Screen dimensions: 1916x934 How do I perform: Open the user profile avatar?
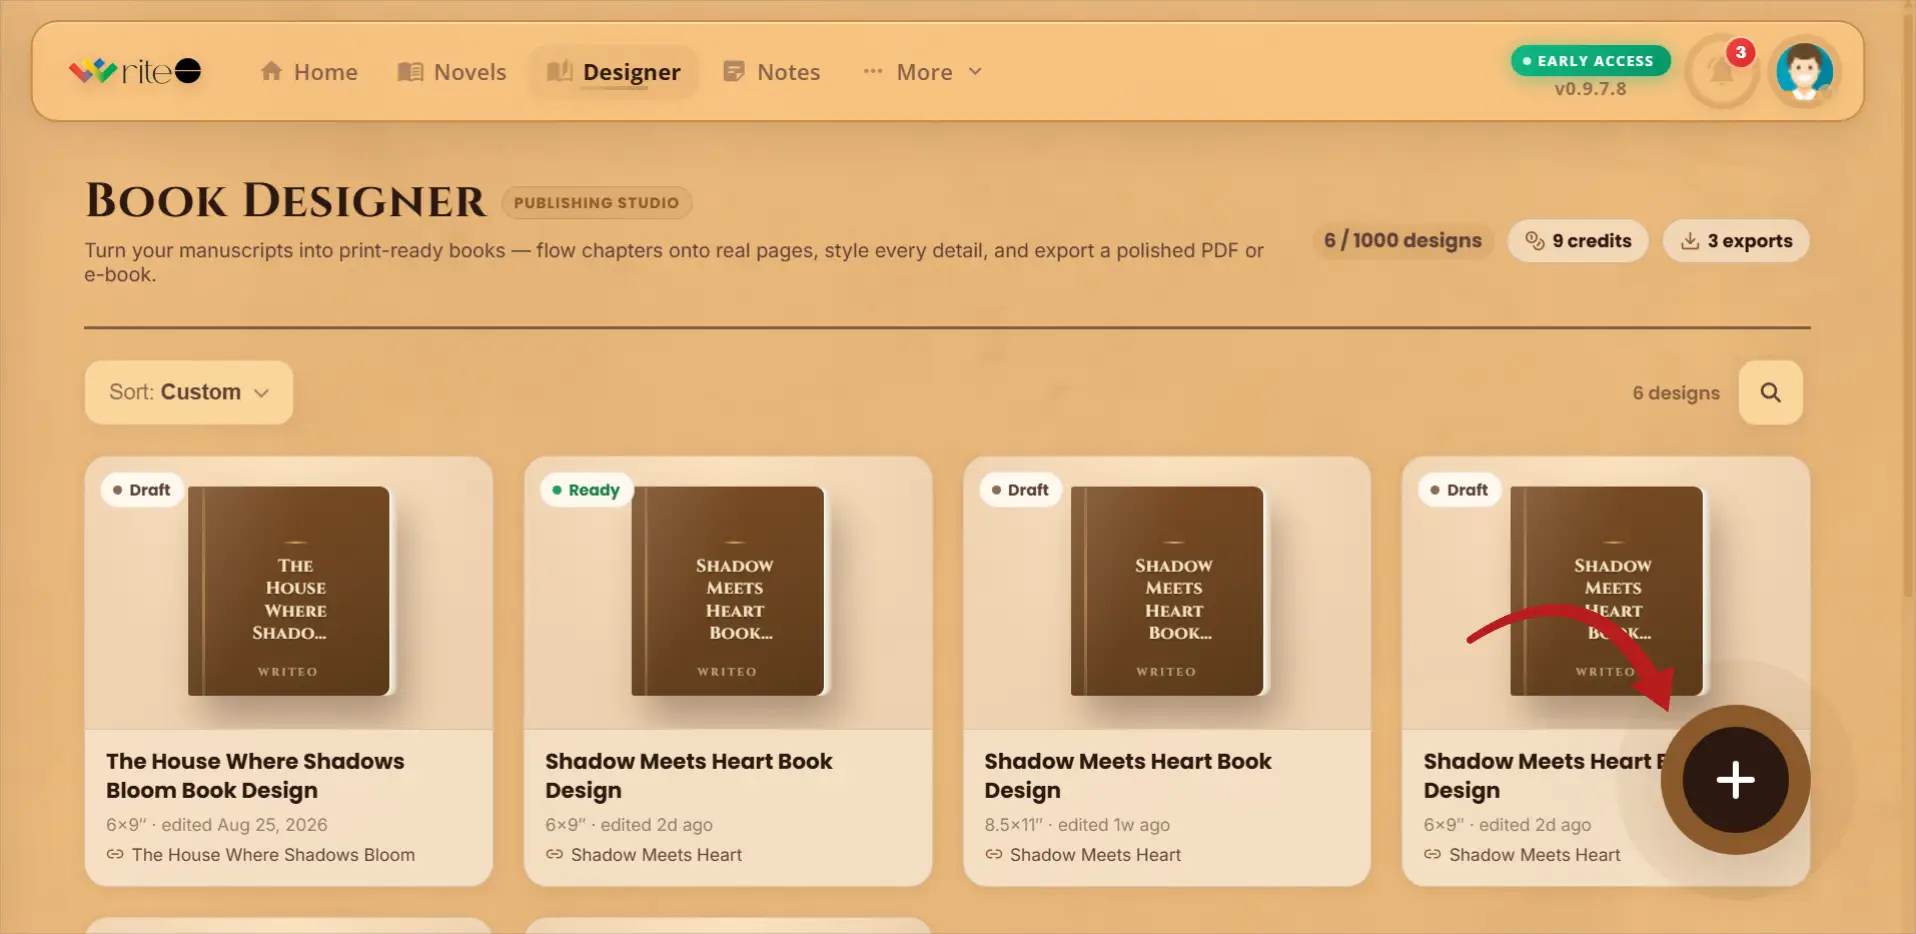click(x=1804, y=71)
